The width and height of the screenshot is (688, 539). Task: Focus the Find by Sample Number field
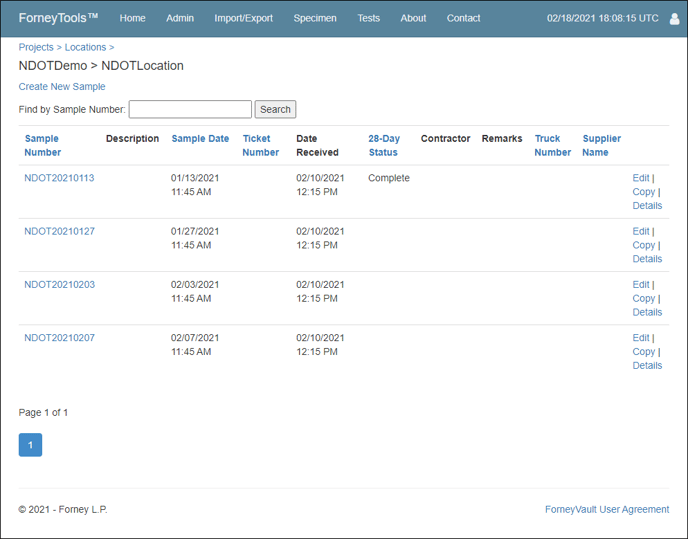(x=190, y=109)
